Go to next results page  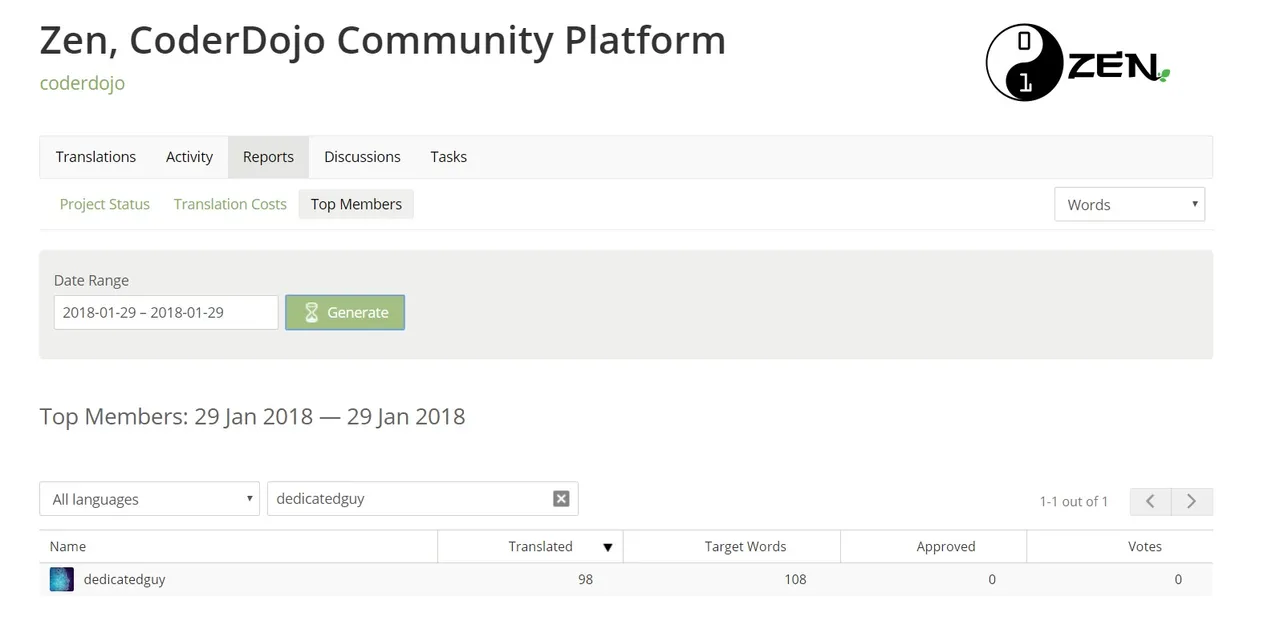pos(1192,501)
